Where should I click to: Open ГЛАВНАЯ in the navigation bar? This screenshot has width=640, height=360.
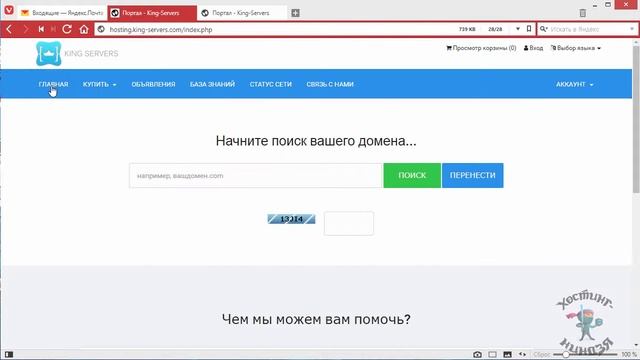click(53, 84)
